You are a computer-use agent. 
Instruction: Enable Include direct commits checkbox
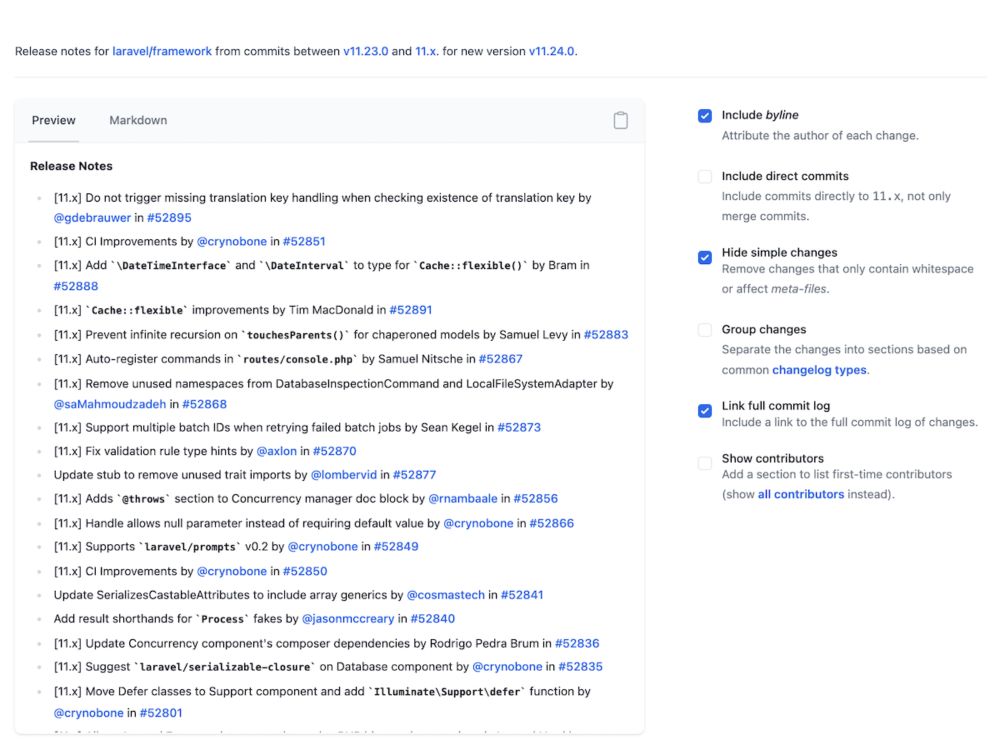tap(704, 177)
